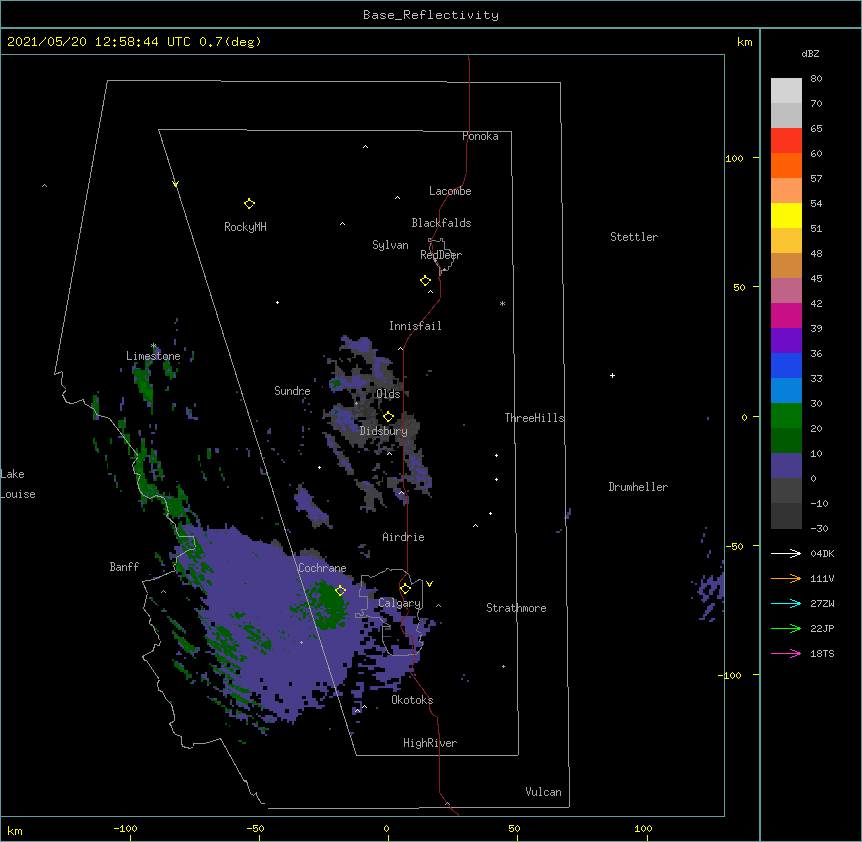Select the bright yellow legend swatch

click(786, 215)
